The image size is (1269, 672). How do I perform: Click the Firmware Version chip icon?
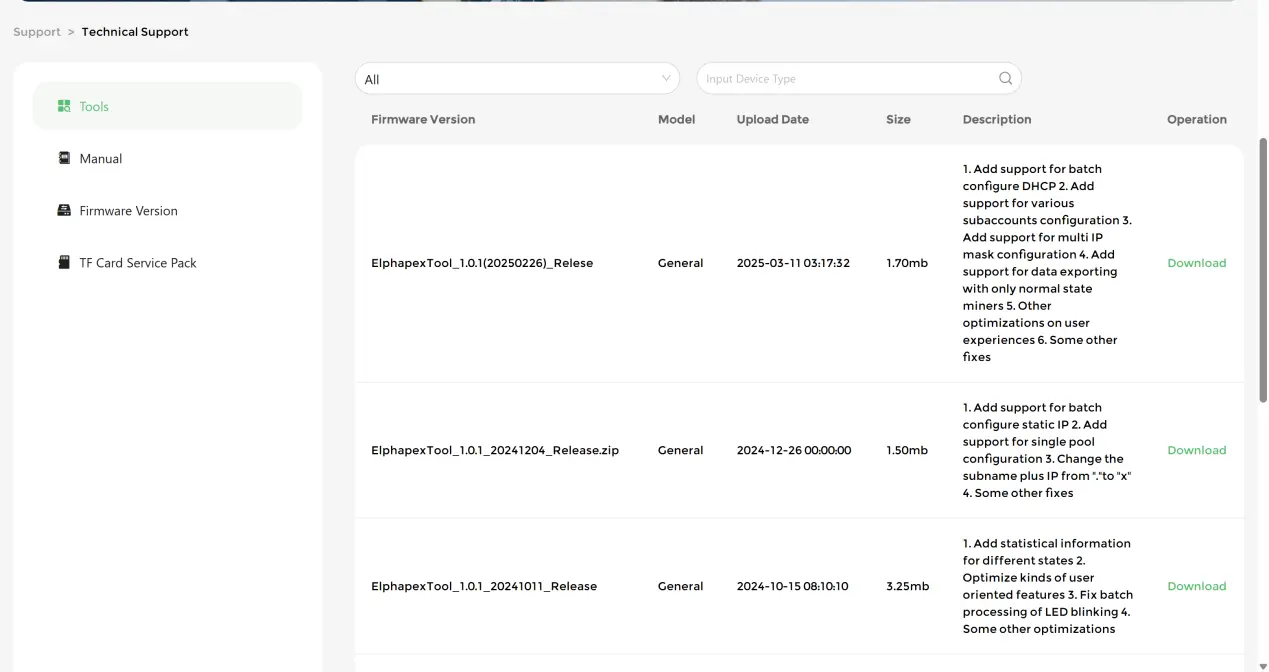64,210
